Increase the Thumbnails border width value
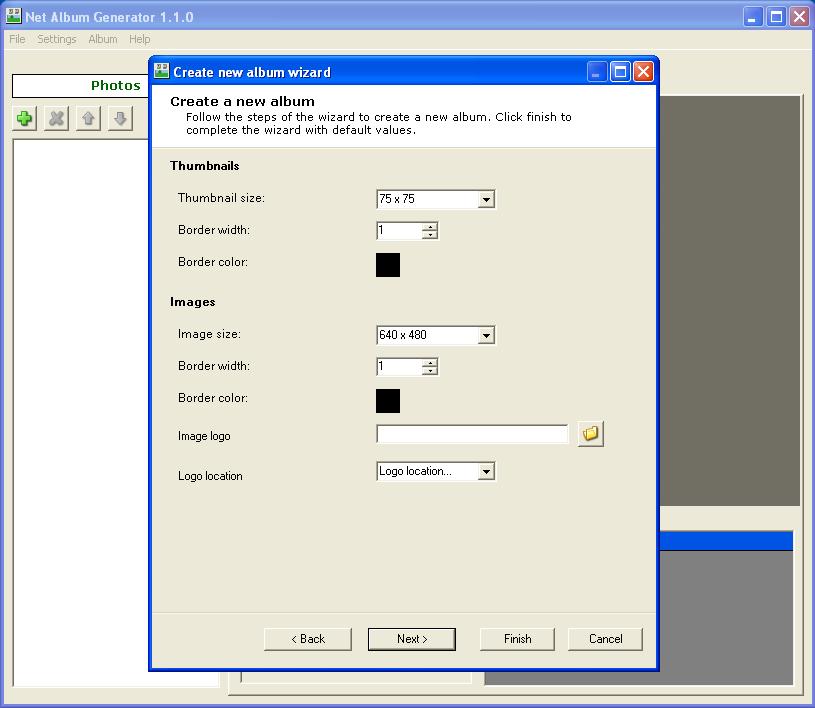 pos(430,227)
